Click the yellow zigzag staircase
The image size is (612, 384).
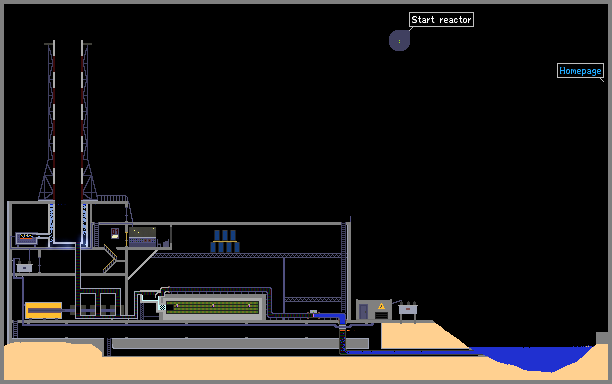pyautogui.click(x=110, y=258)
